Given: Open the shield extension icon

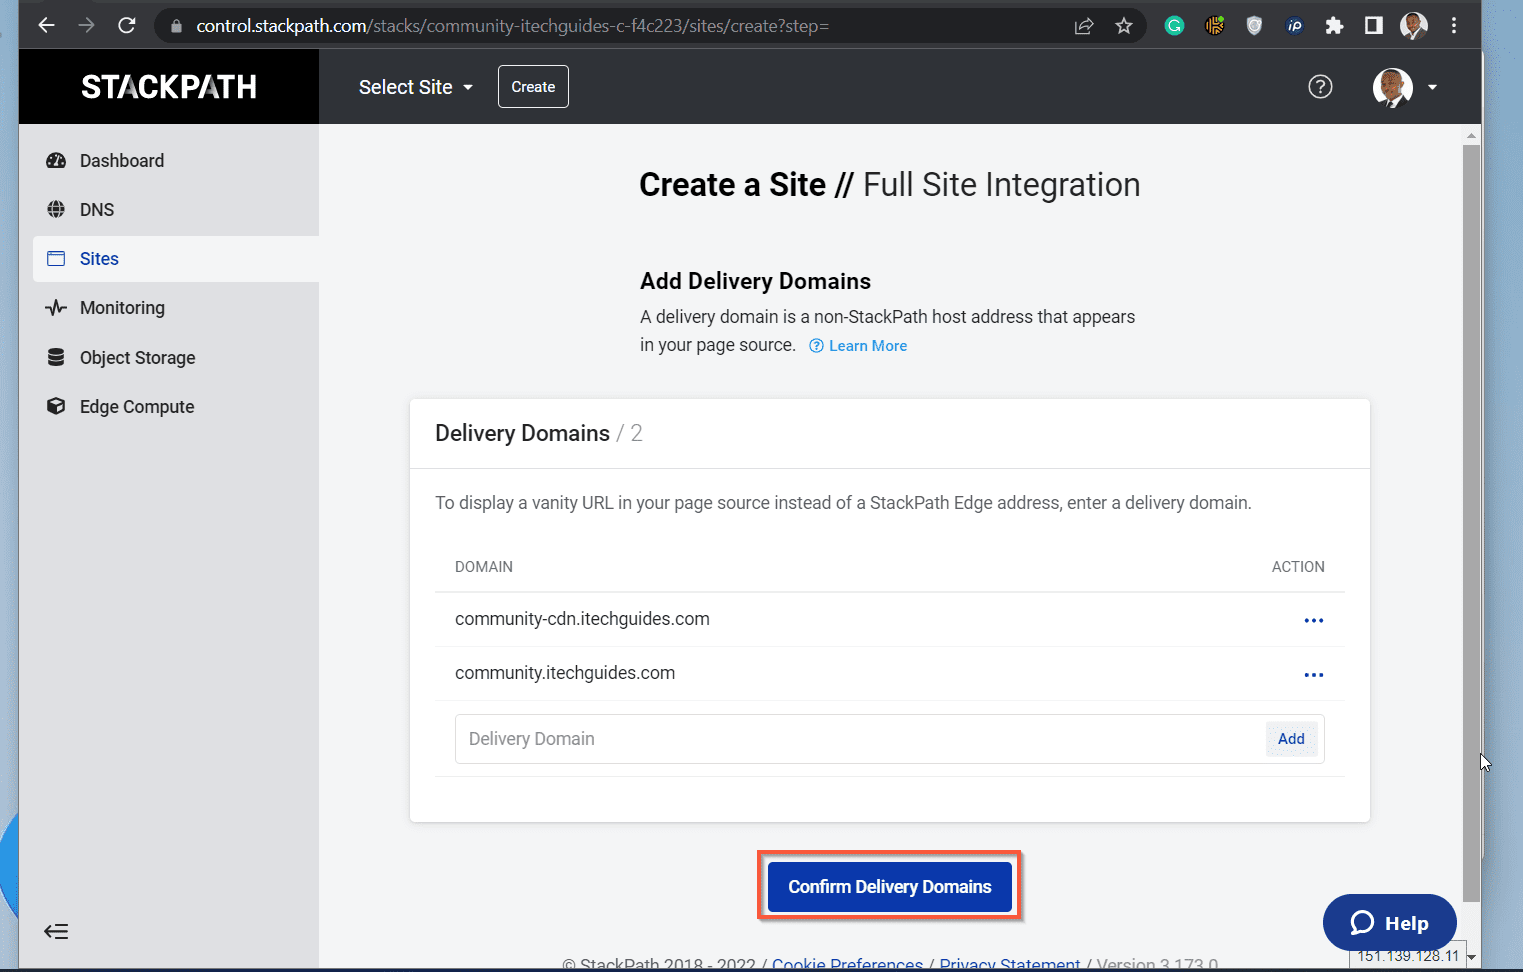Looking at the screenshot, I should click(1254, 26).
